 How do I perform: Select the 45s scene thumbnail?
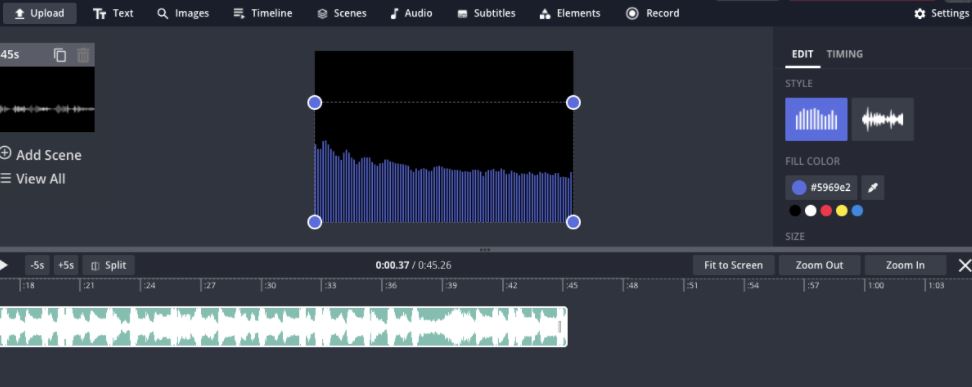(x=47, y=99)
